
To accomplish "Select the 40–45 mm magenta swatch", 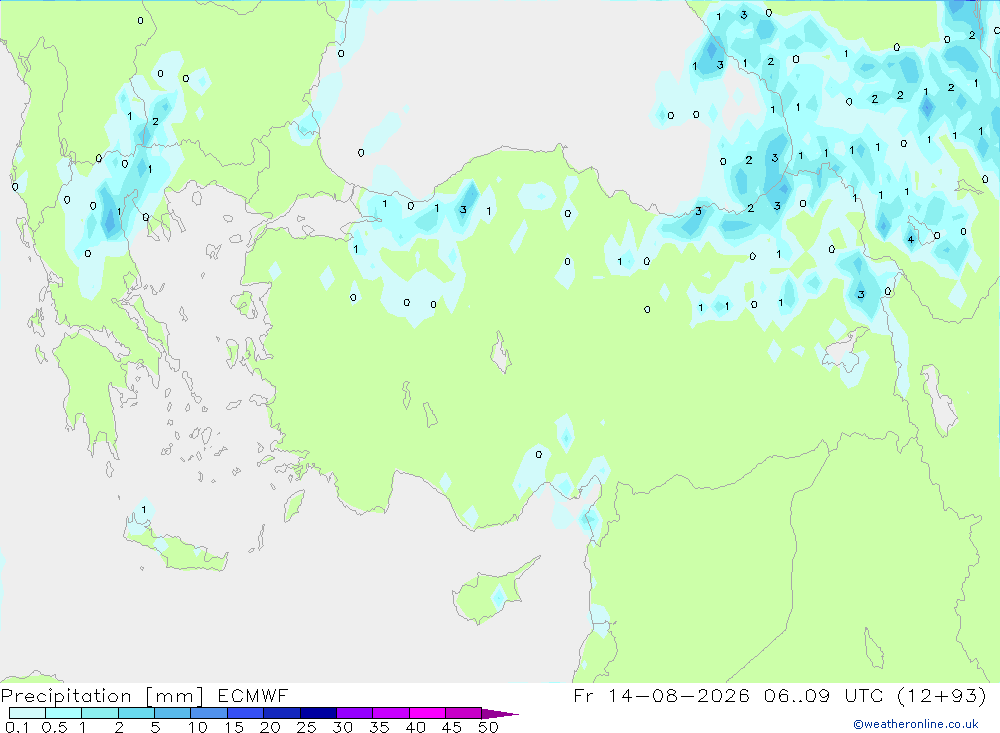I will [x=427, y=713].
